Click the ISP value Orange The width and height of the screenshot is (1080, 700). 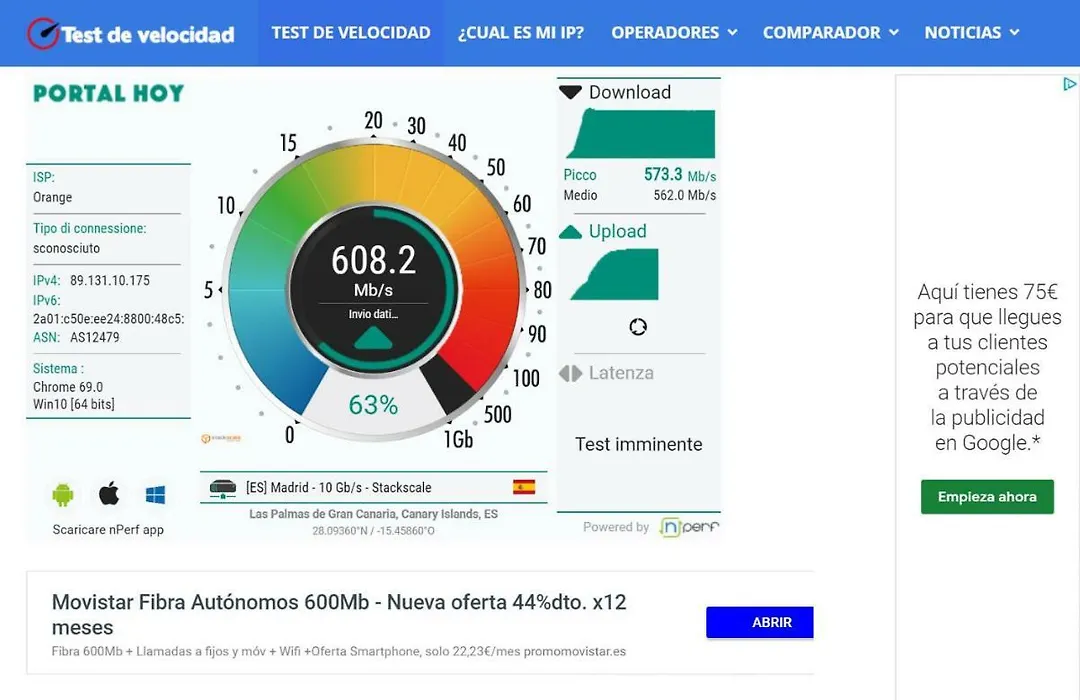pos(52,197)
